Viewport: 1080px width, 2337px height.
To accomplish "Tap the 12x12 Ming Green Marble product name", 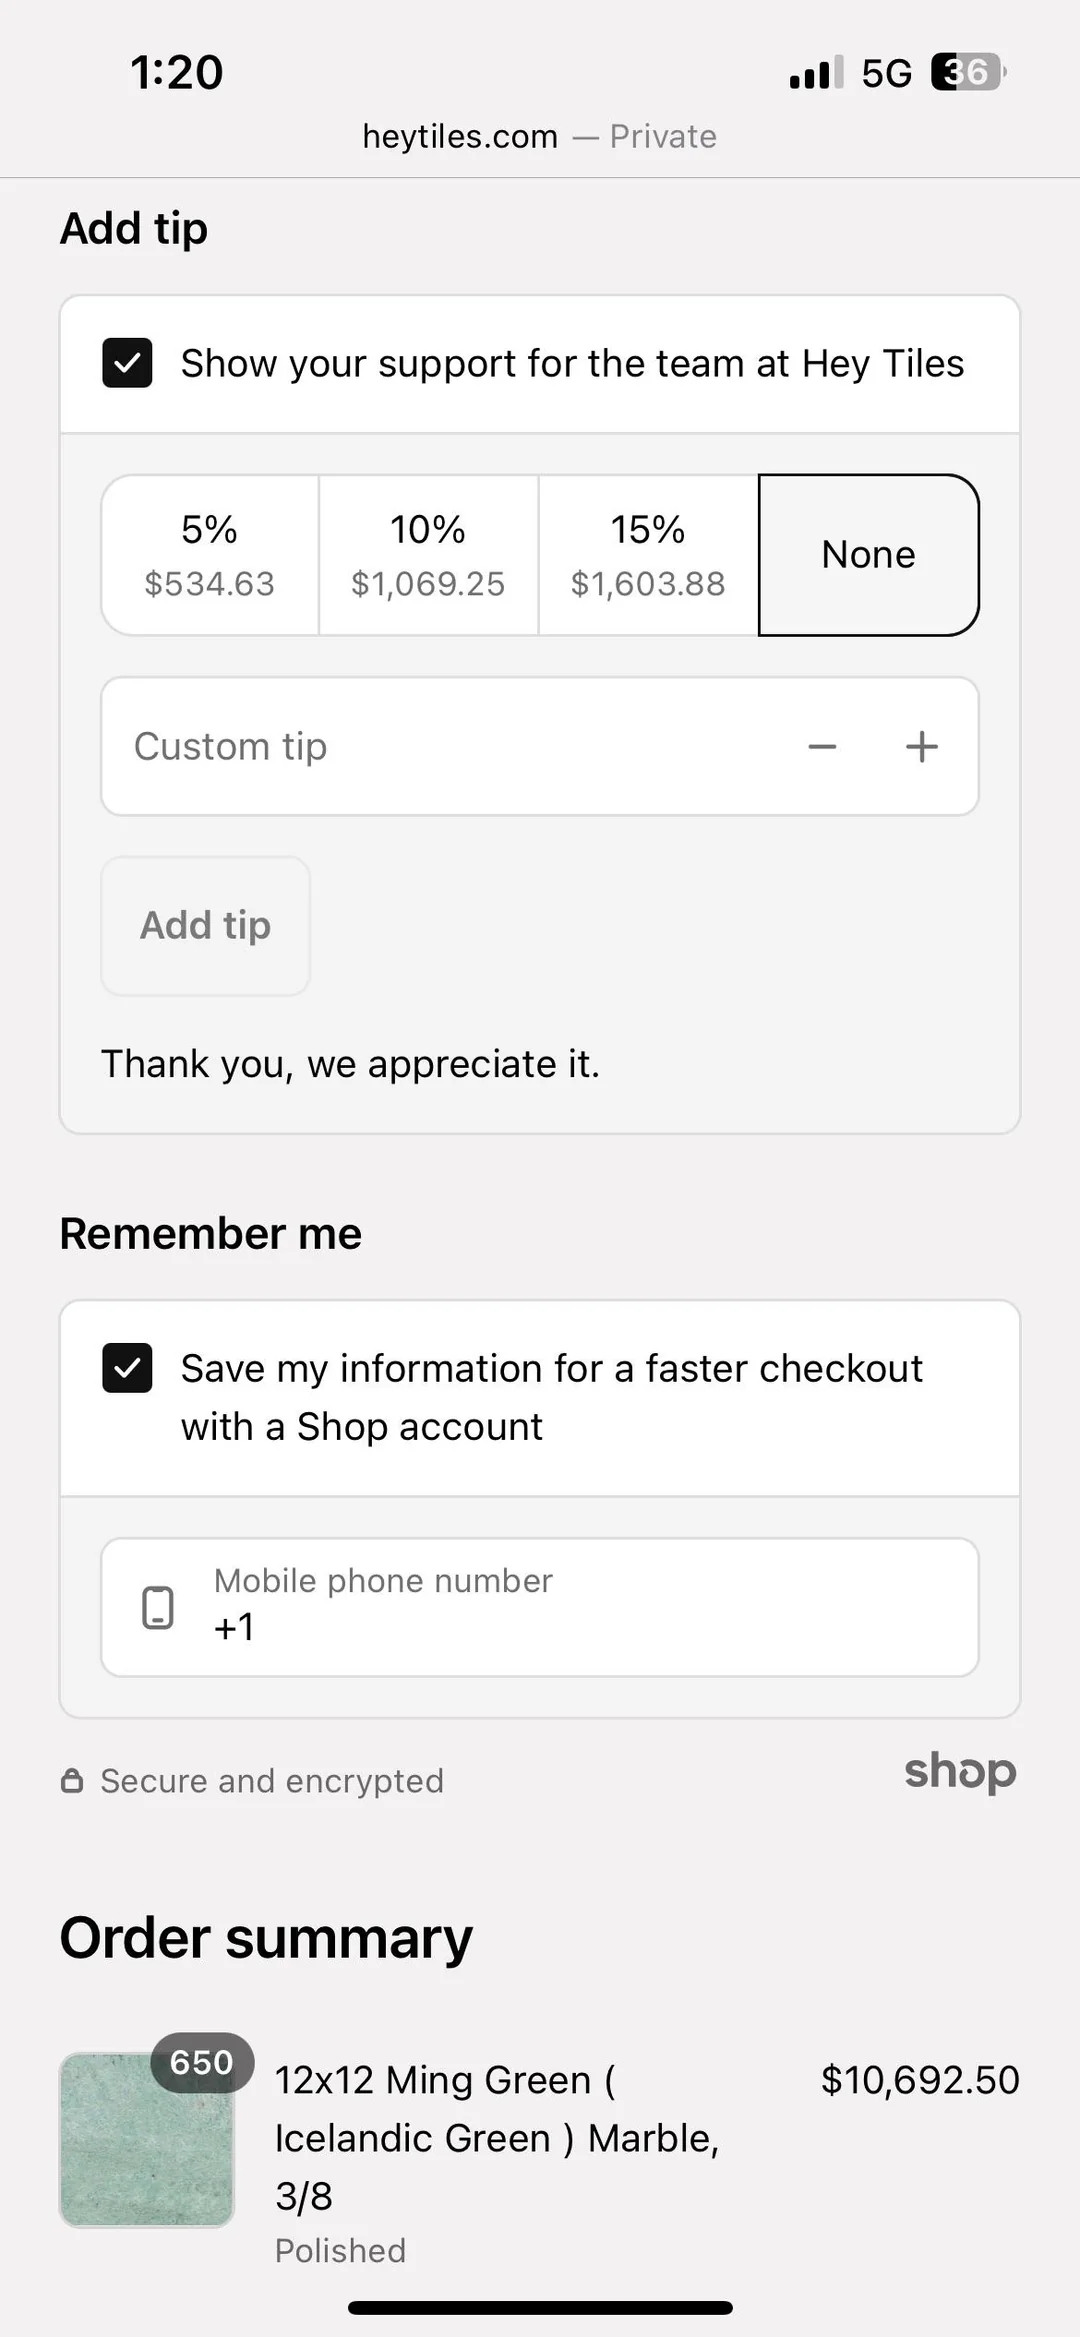I will coord(497,2137).
